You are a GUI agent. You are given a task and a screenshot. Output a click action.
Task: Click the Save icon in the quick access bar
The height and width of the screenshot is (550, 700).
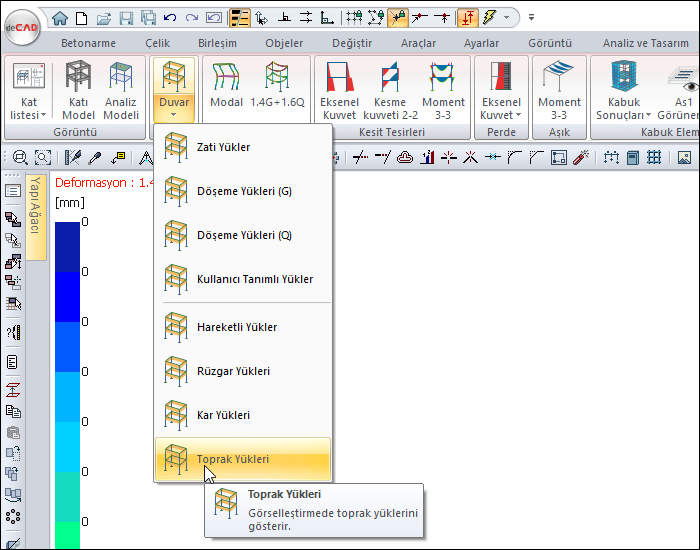(x=125, y=17)
